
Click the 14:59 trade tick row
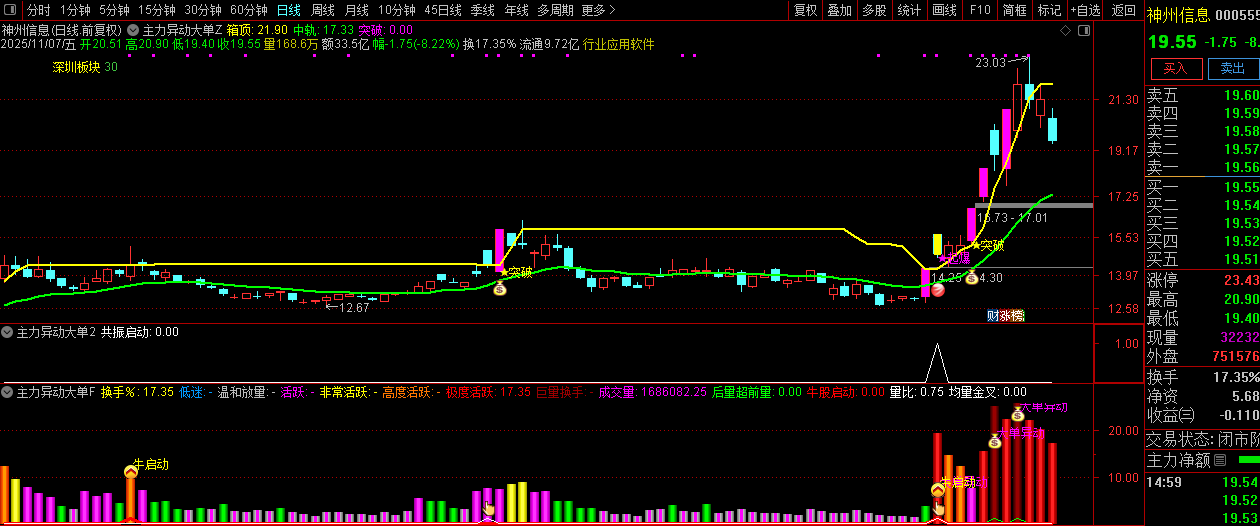[1203, 482]
